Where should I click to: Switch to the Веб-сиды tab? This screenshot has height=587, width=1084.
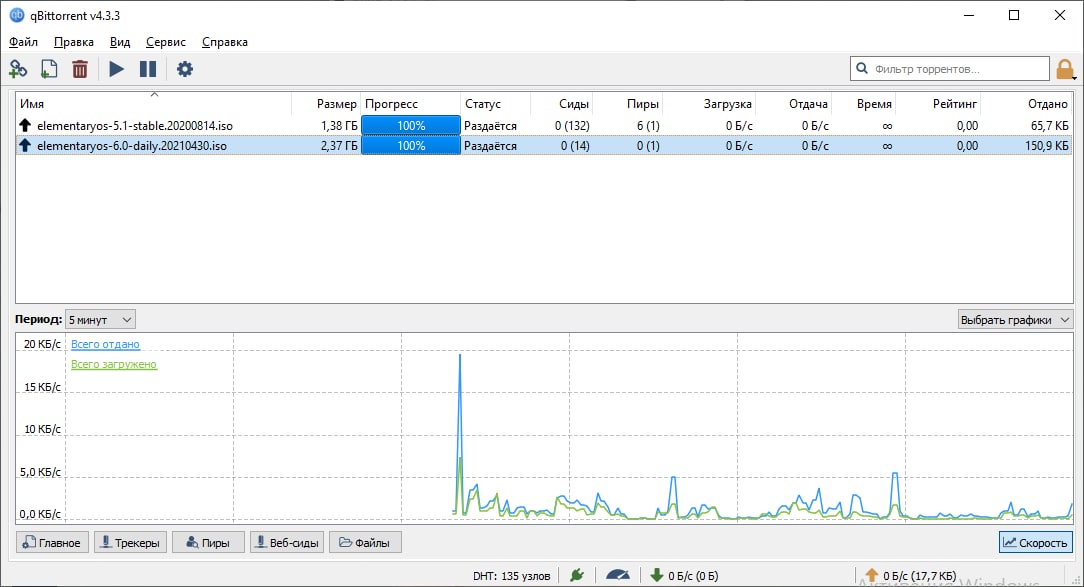click(x=287, y=543)
